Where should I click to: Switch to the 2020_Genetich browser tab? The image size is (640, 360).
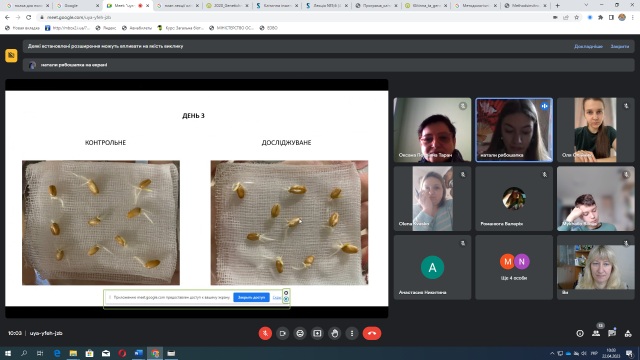(x=227, y=6)
